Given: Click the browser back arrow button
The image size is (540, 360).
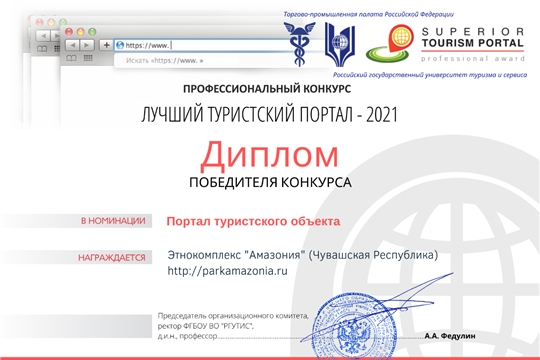Looking at the screenshot, I should [72, 45].
